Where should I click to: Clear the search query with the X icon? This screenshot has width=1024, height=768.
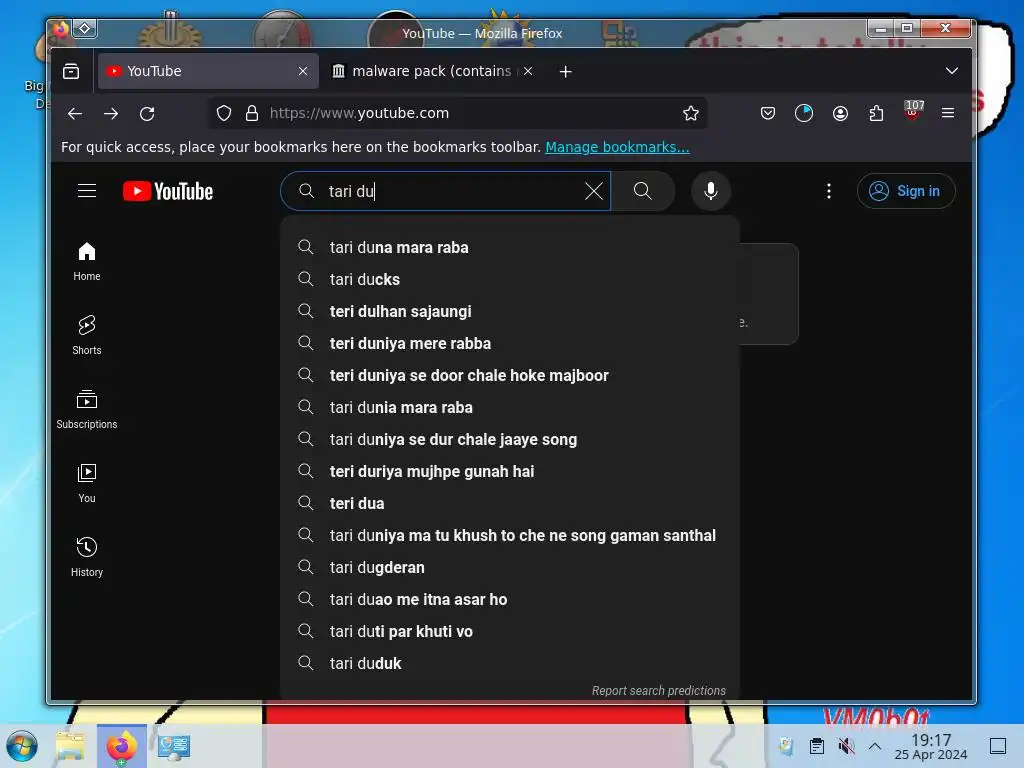tap(594, 191)
